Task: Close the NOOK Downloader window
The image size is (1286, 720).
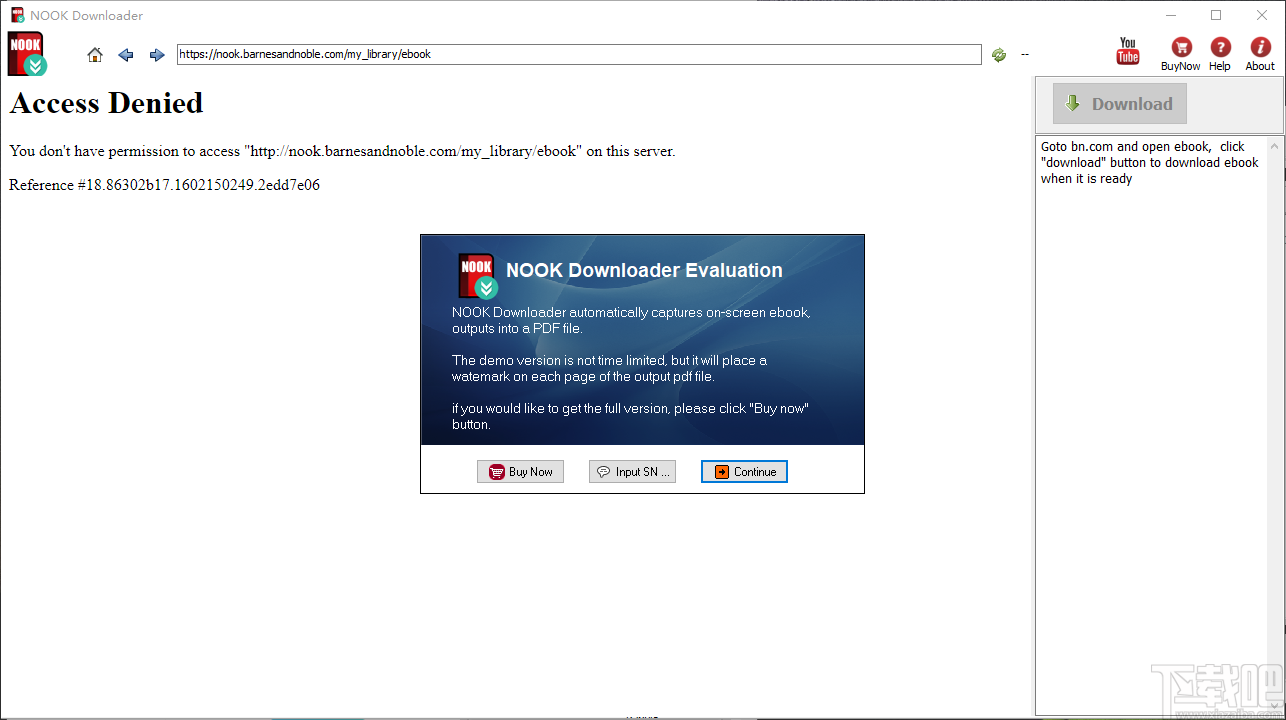Action: coord(1262,15)
